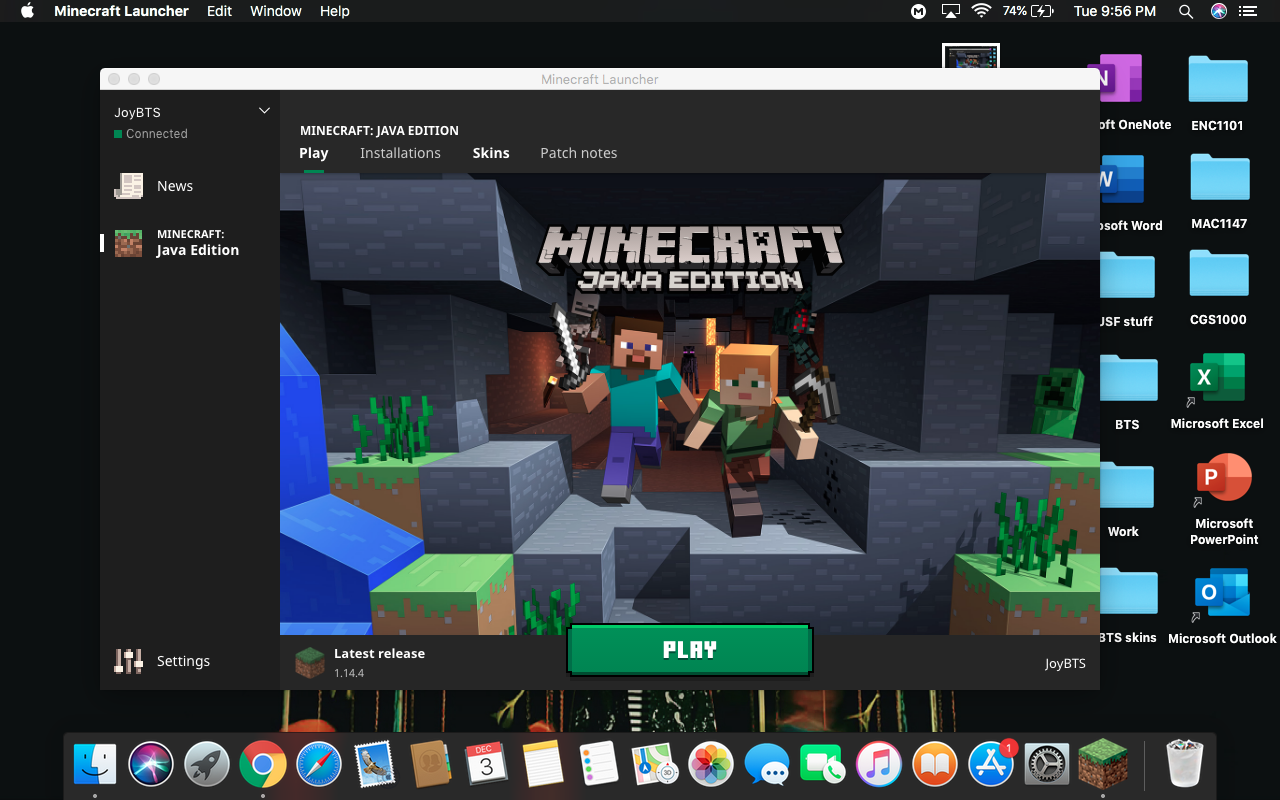The height and width of the screenshot is (800, 1280).
Task: Open Notes from the dock
Action: [543, 765]
